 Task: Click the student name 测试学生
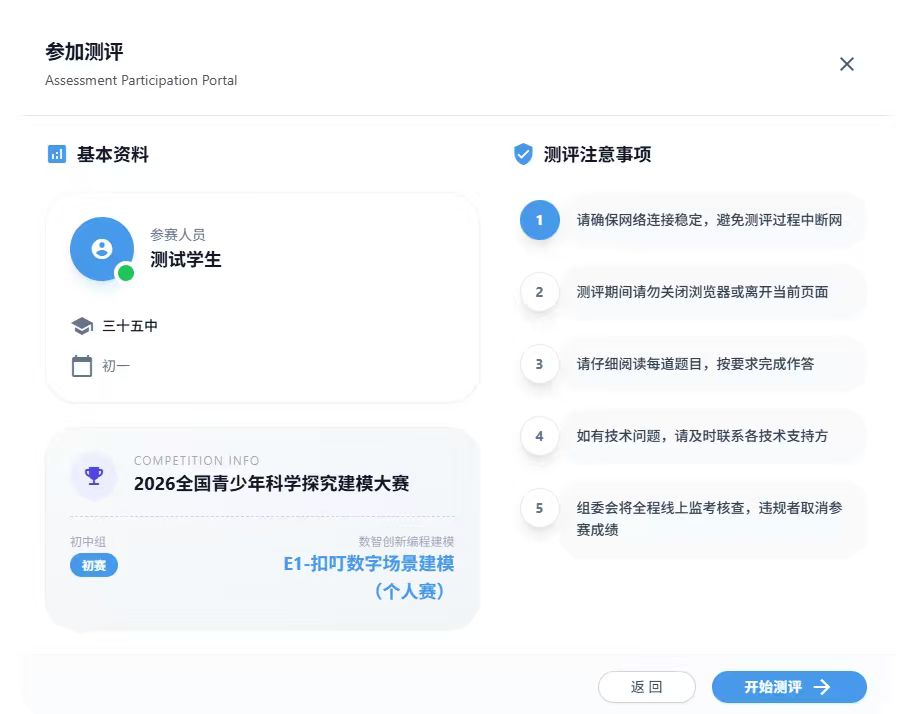click(185, 260)
